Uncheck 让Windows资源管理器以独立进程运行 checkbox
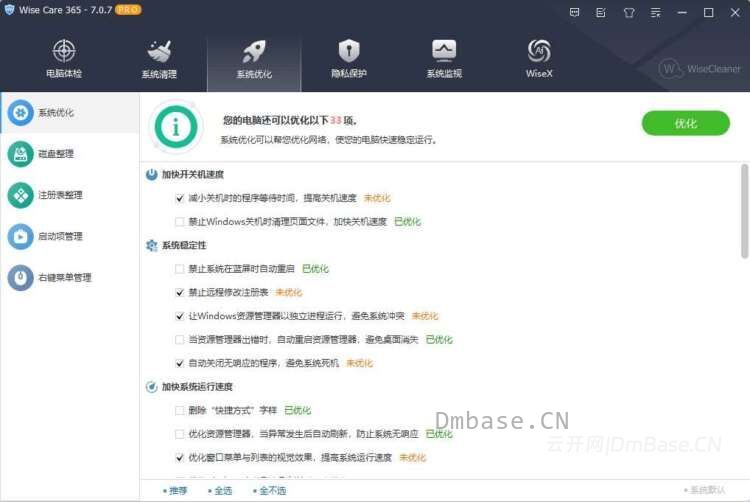750x502 pixels. point(179,316)
